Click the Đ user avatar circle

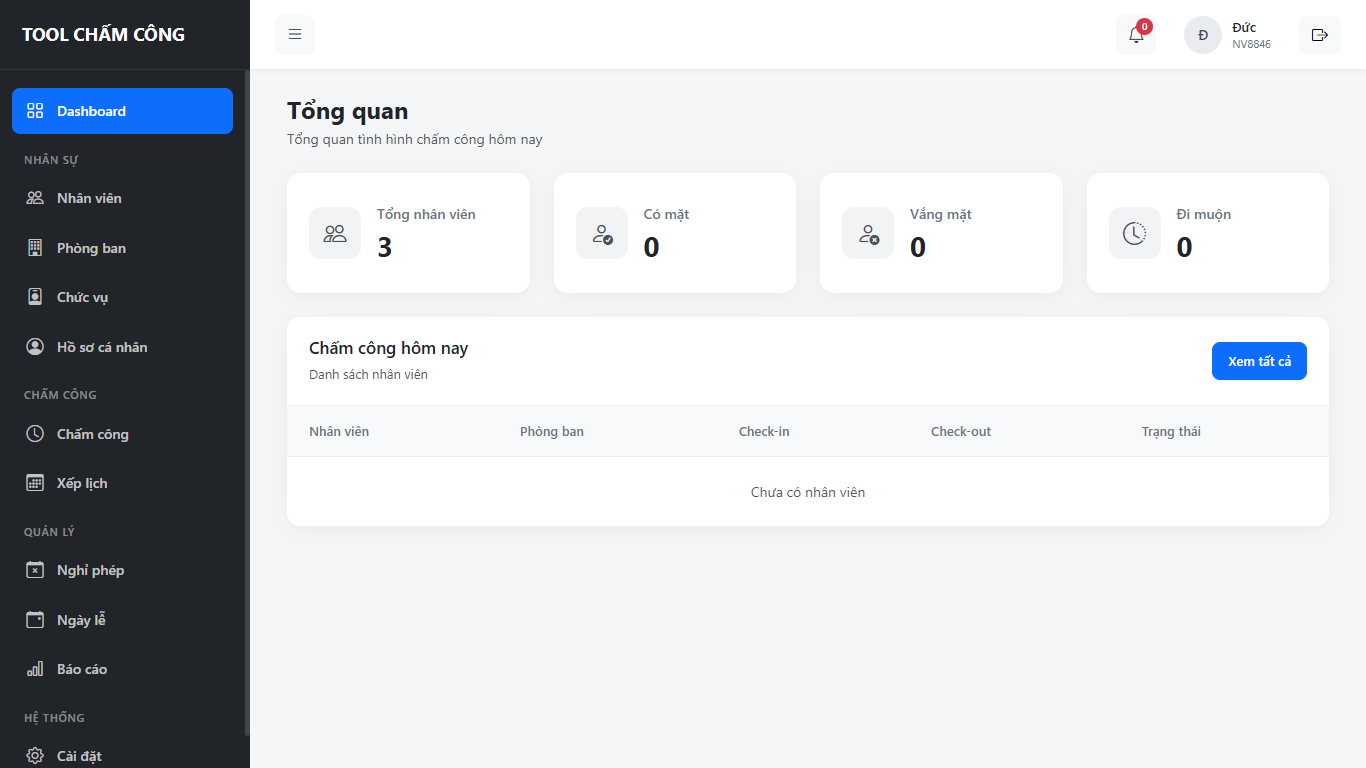(1203, 35)
